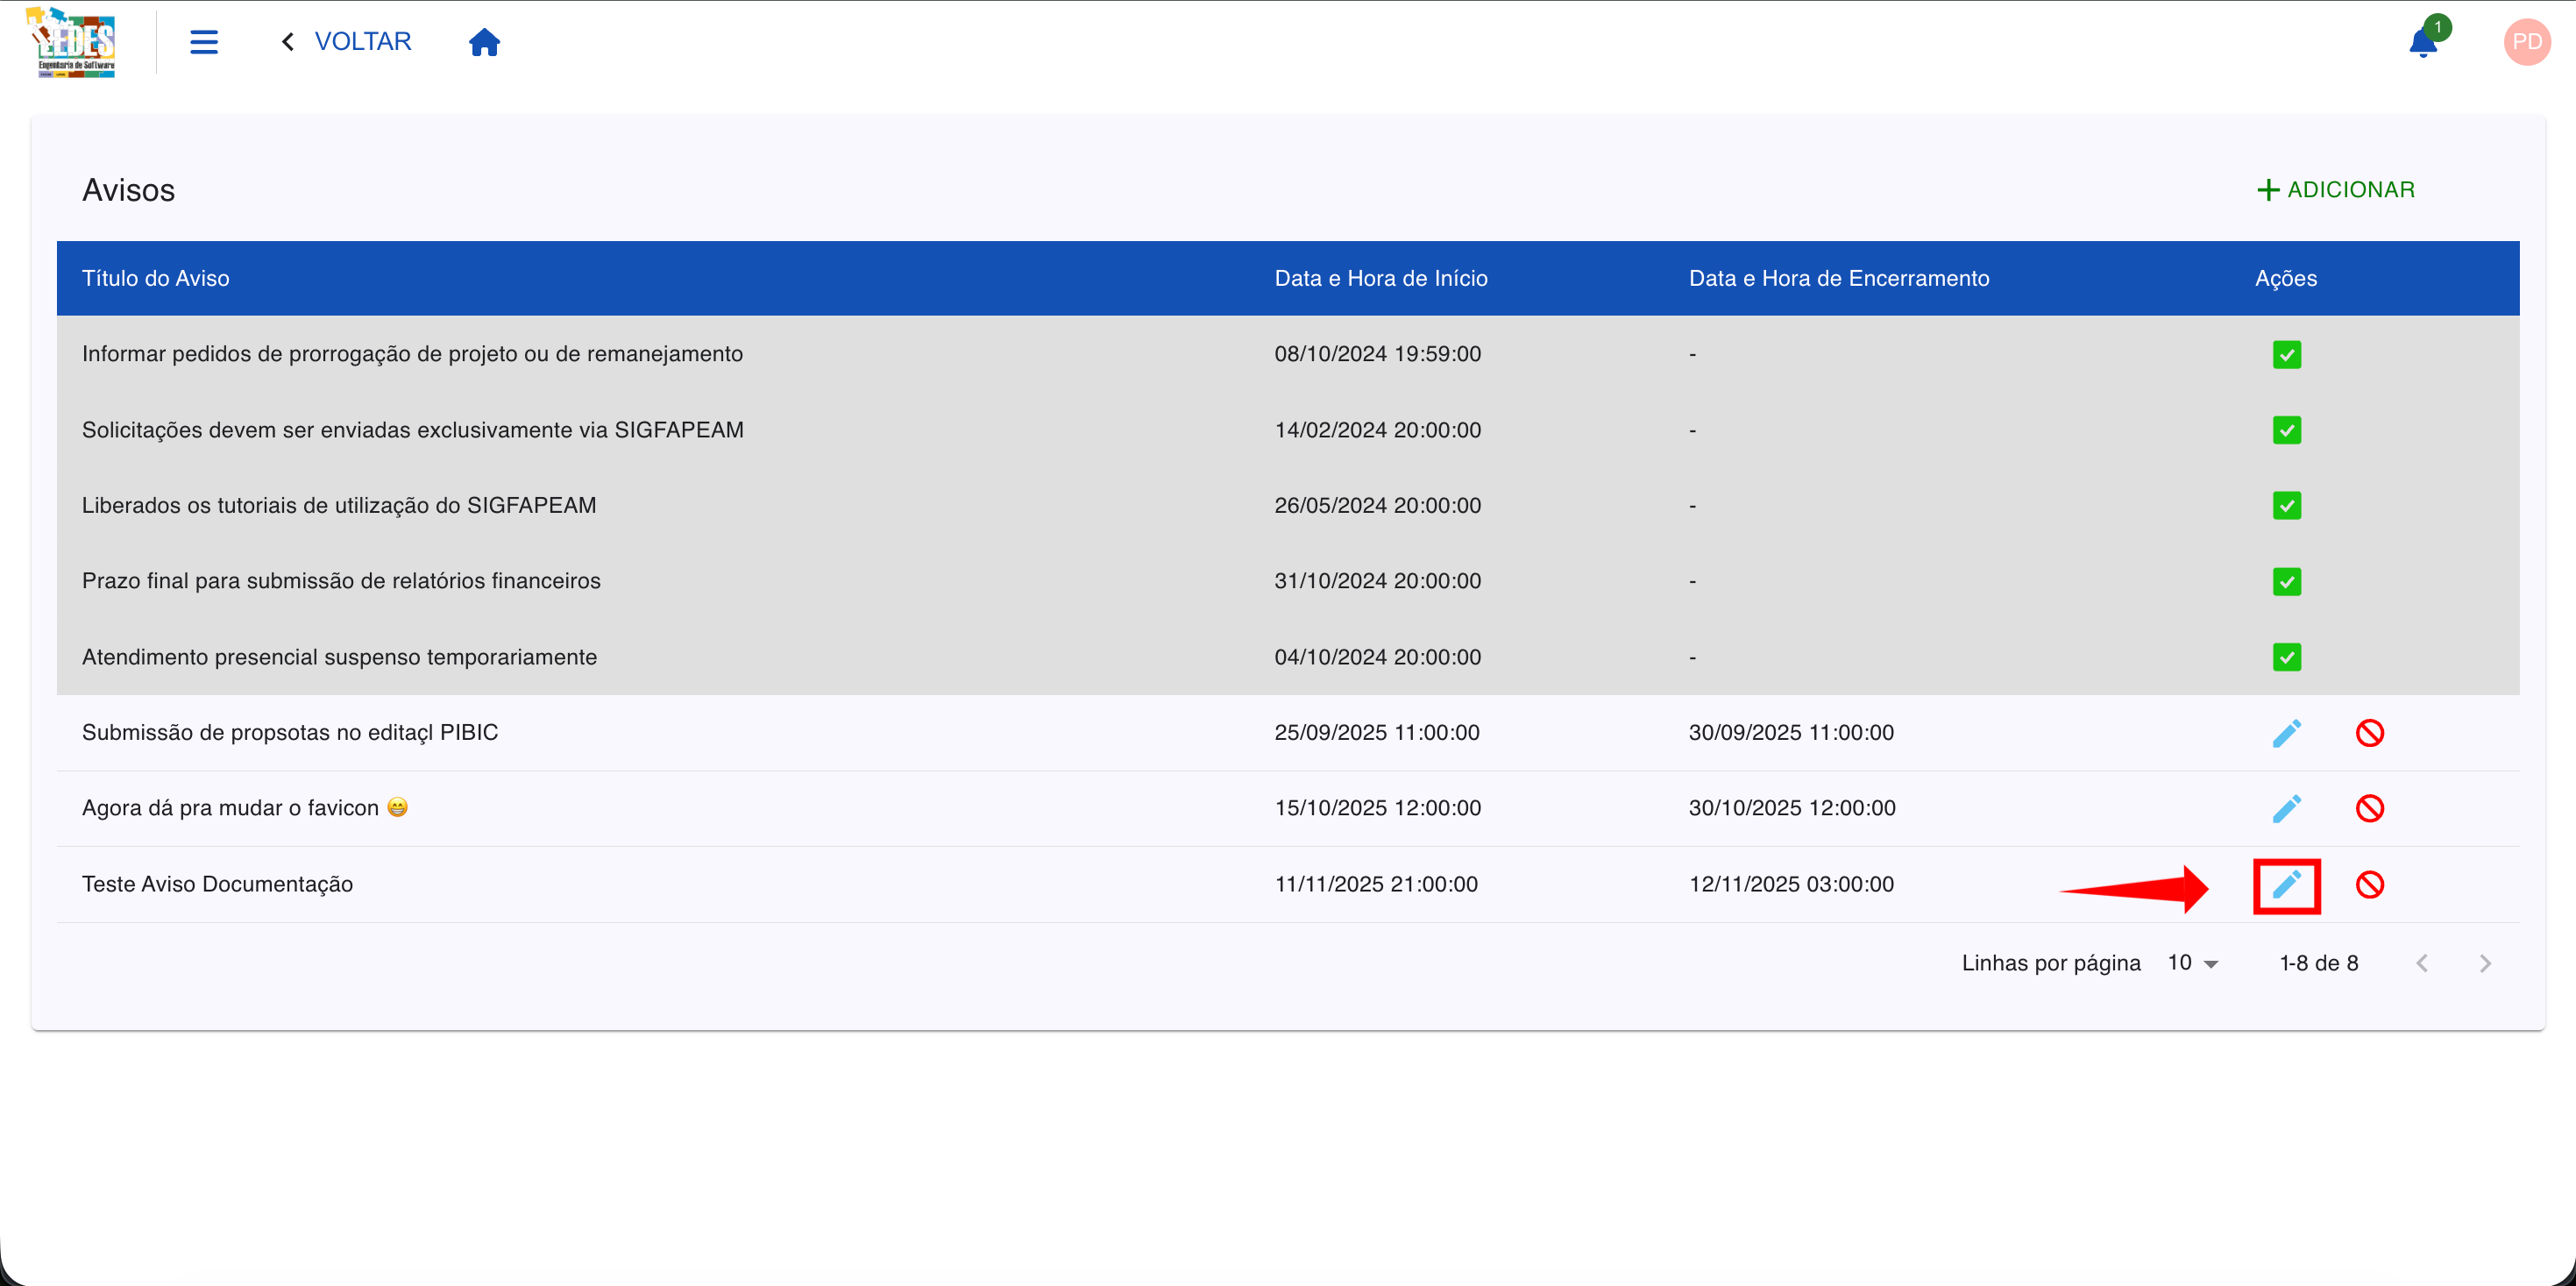
Task: Click the Título do Aviso column header
Action: pyautogui.click(x=156, y=279)
